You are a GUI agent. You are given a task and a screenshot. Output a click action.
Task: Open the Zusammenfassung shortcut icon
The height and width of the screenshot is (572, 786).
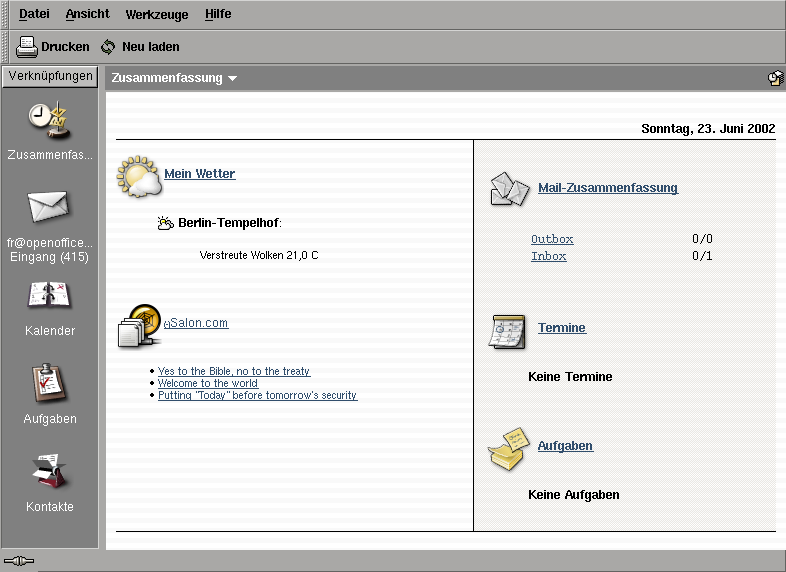(x=49, y=120)
